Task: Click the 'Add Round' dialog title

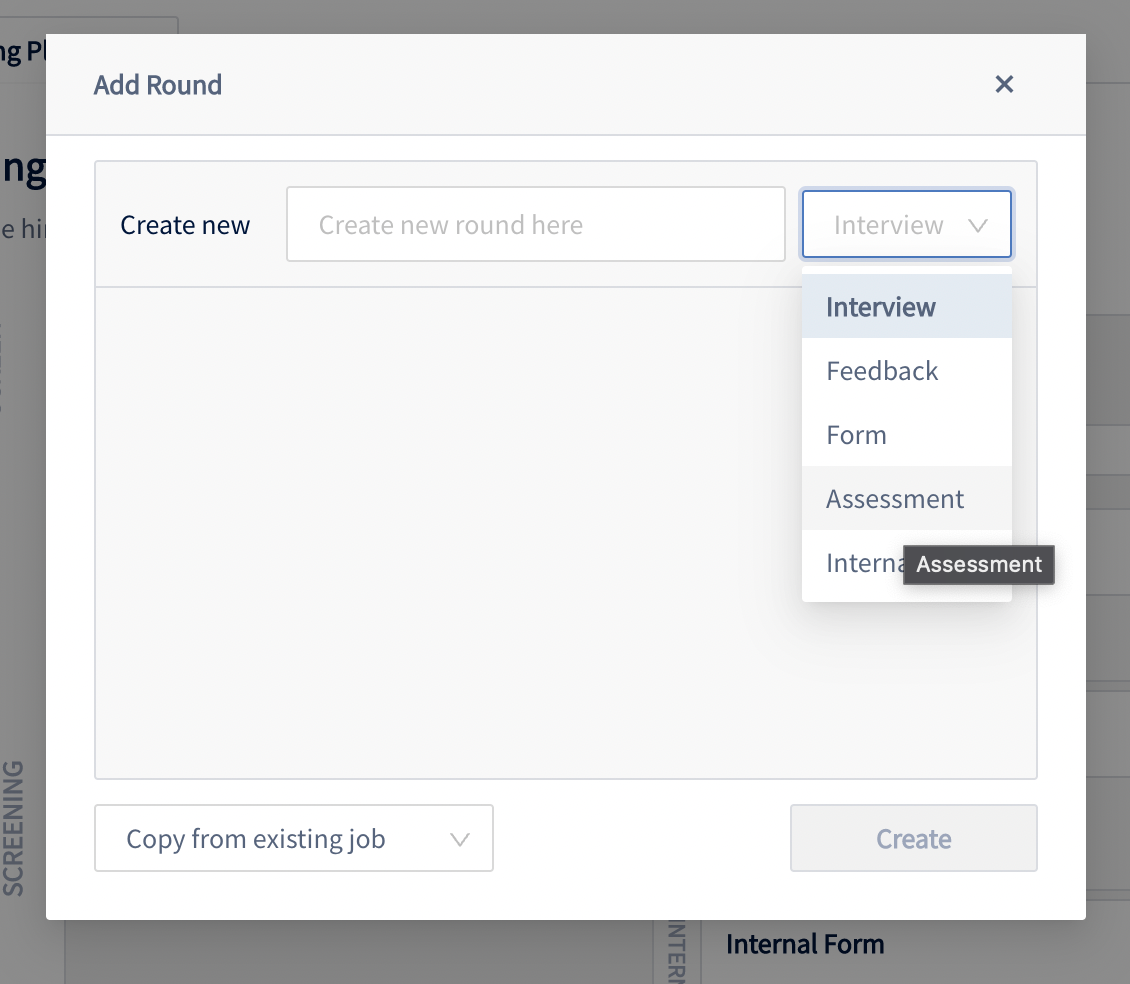Action: pyautogui.click(x=158, y=85)
